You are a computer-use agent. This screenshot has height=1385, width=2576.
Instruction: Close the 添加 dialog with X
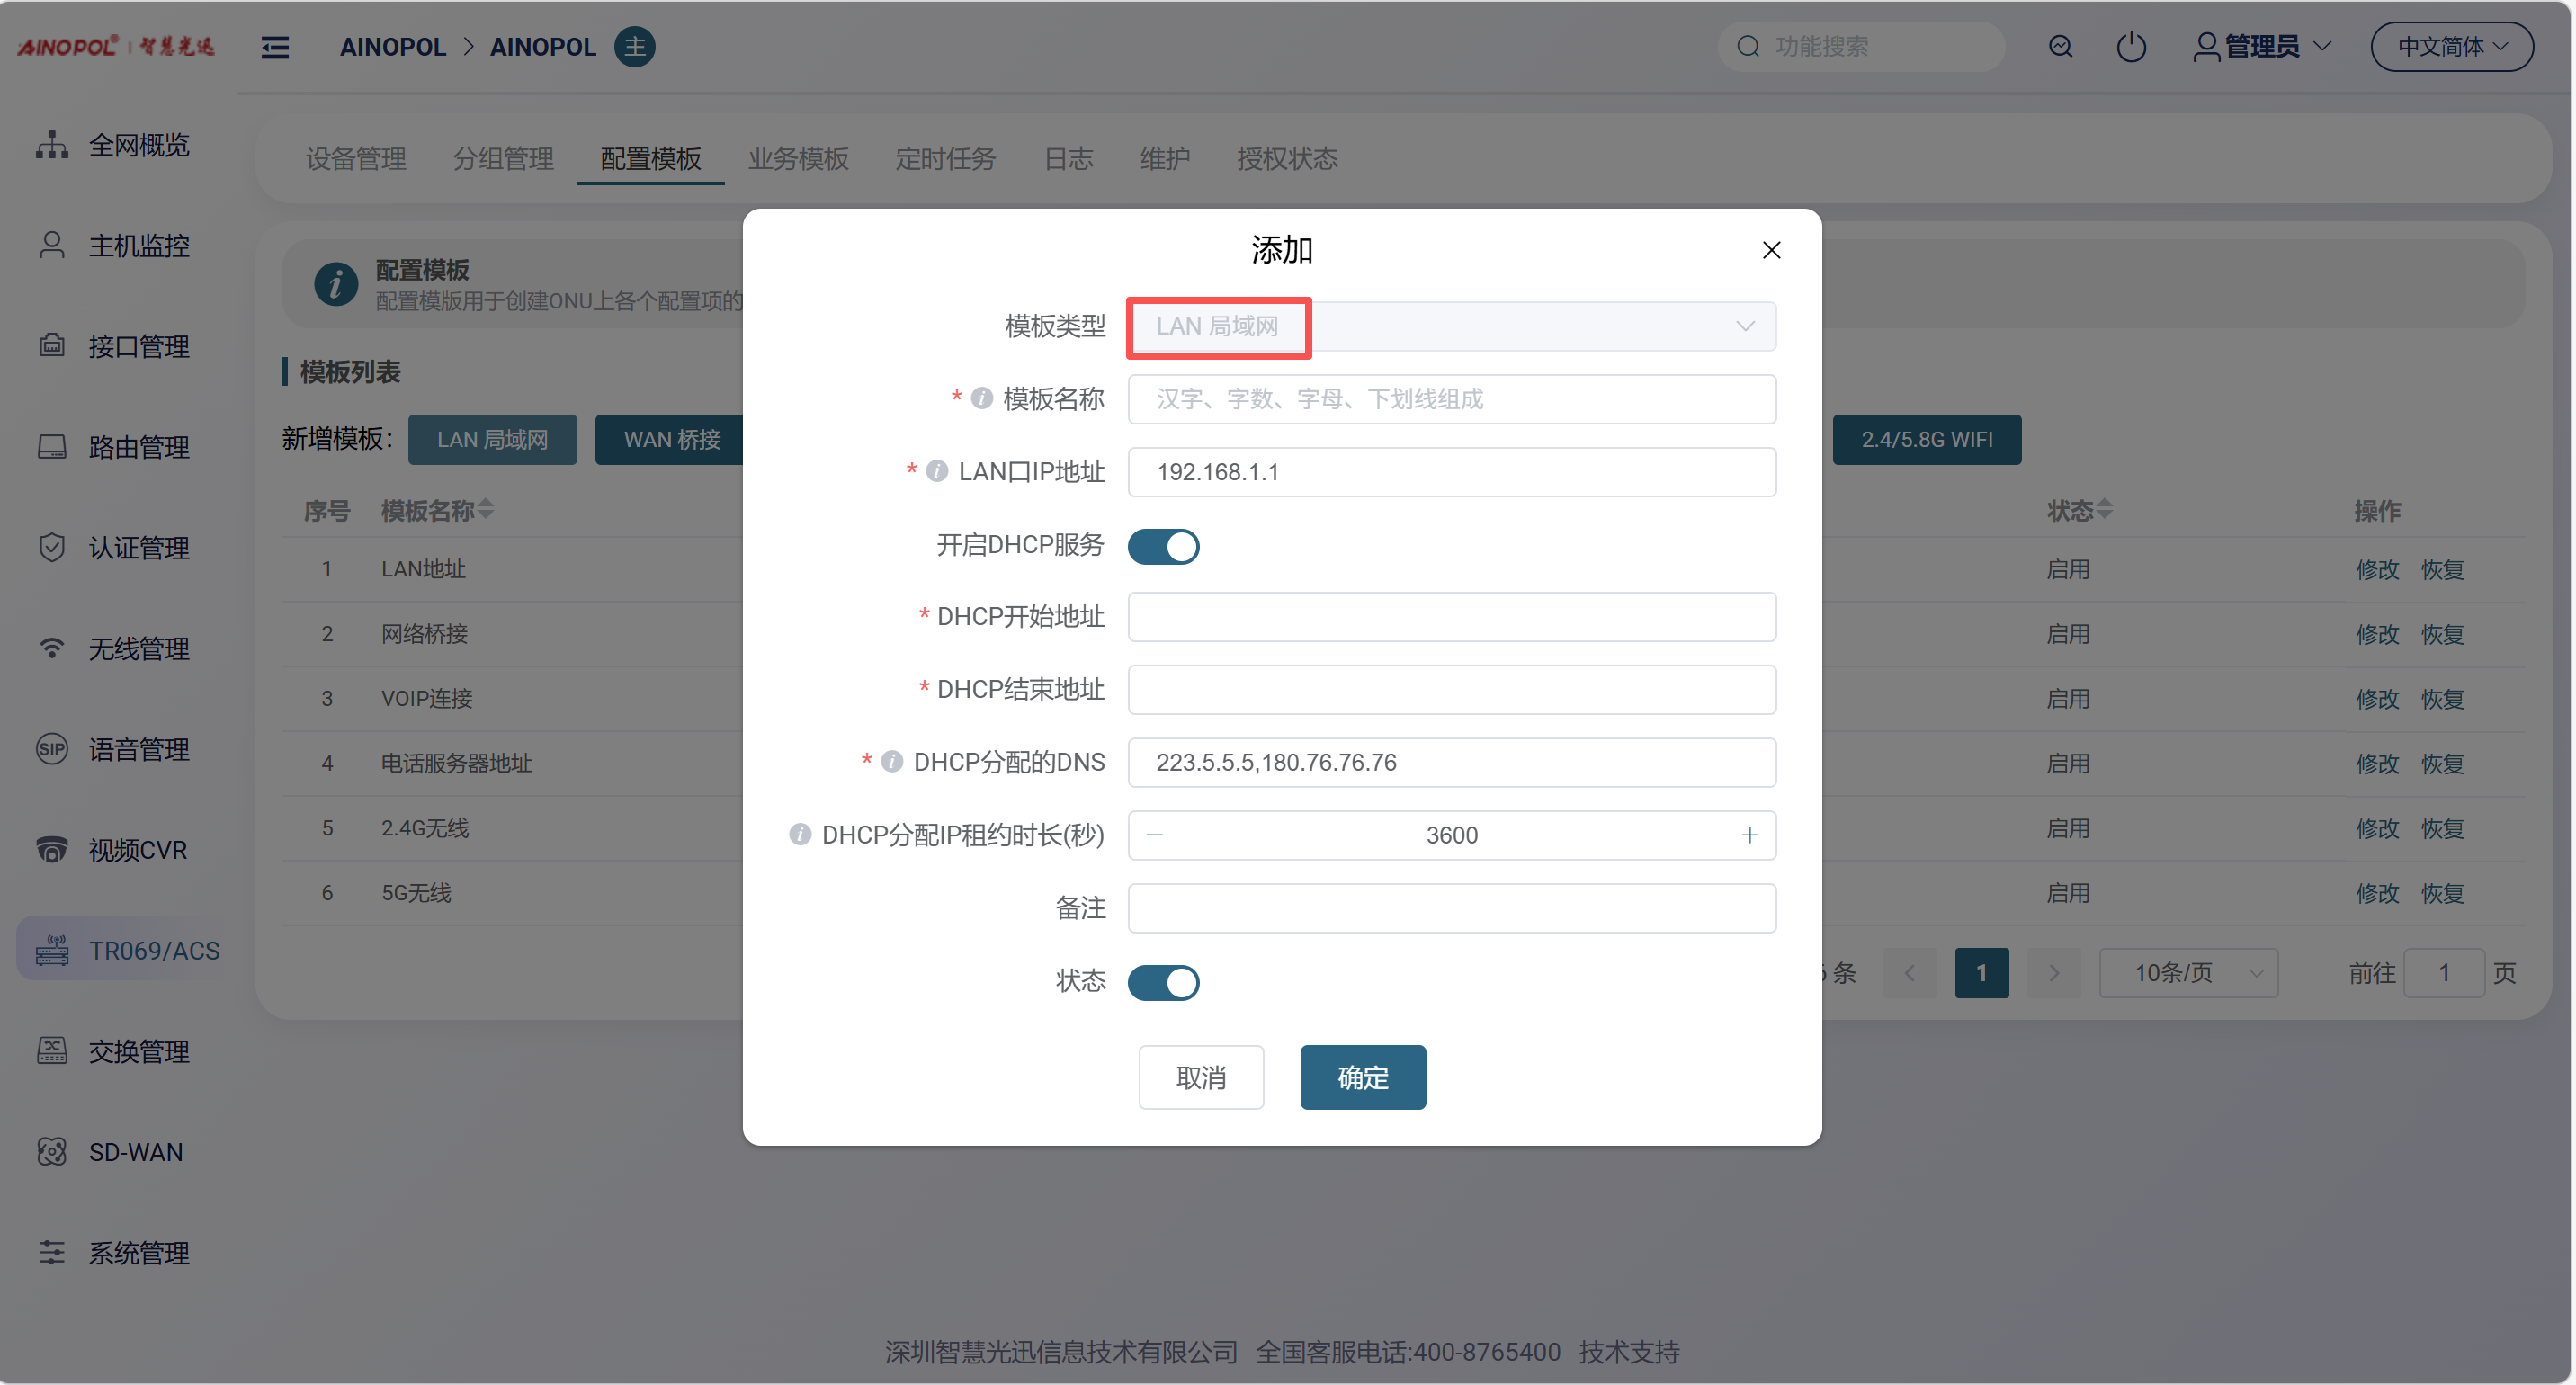tap(1771, 250)
